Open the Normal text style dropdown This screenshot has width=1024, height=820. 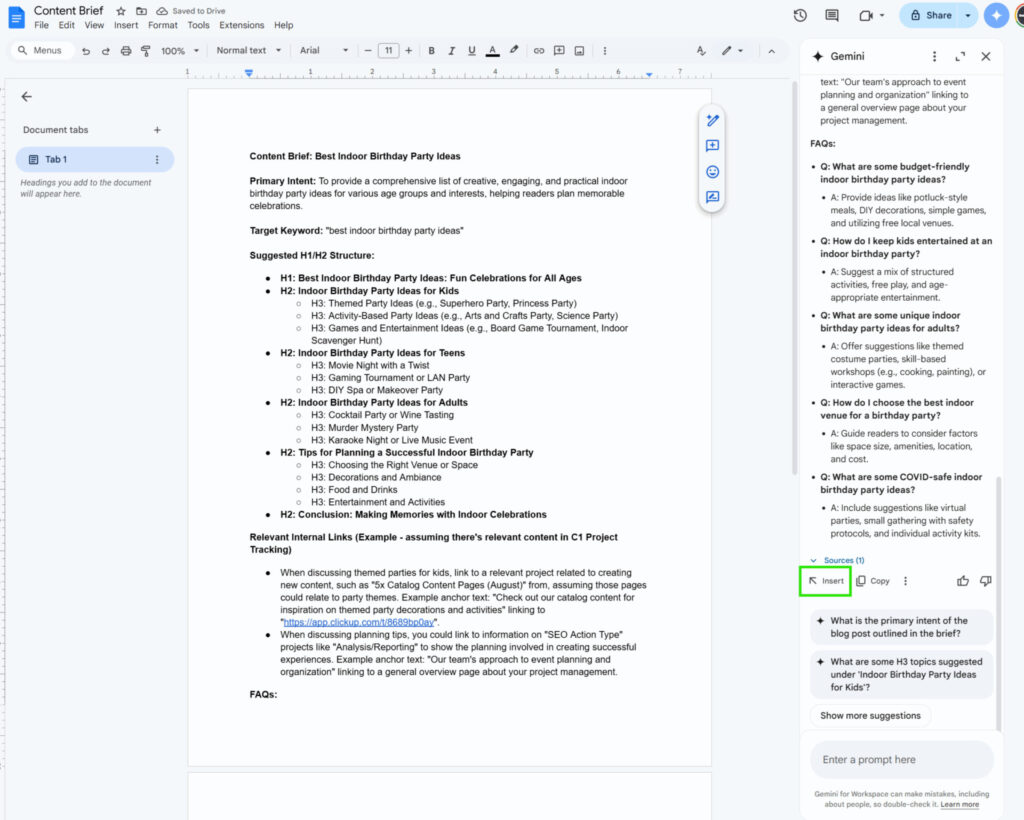click(247, 51)
